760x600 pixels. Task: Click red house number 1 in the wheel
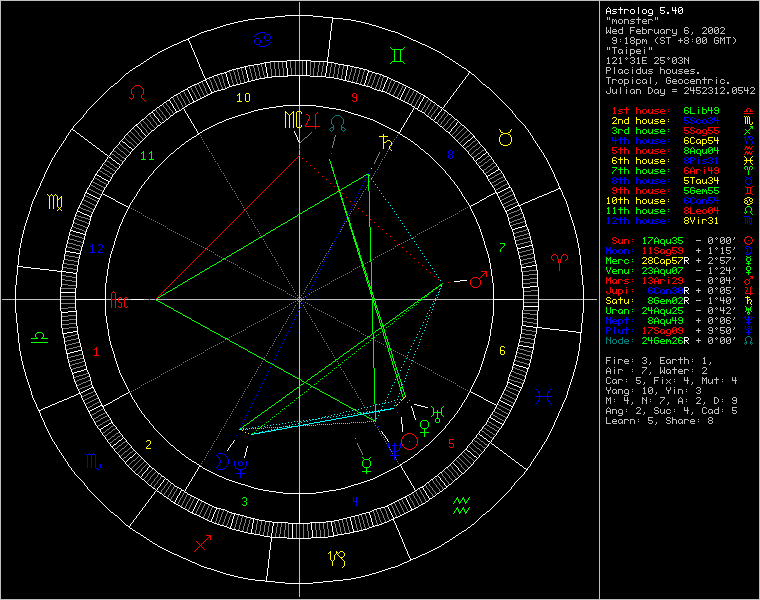(x=96, y=351)
